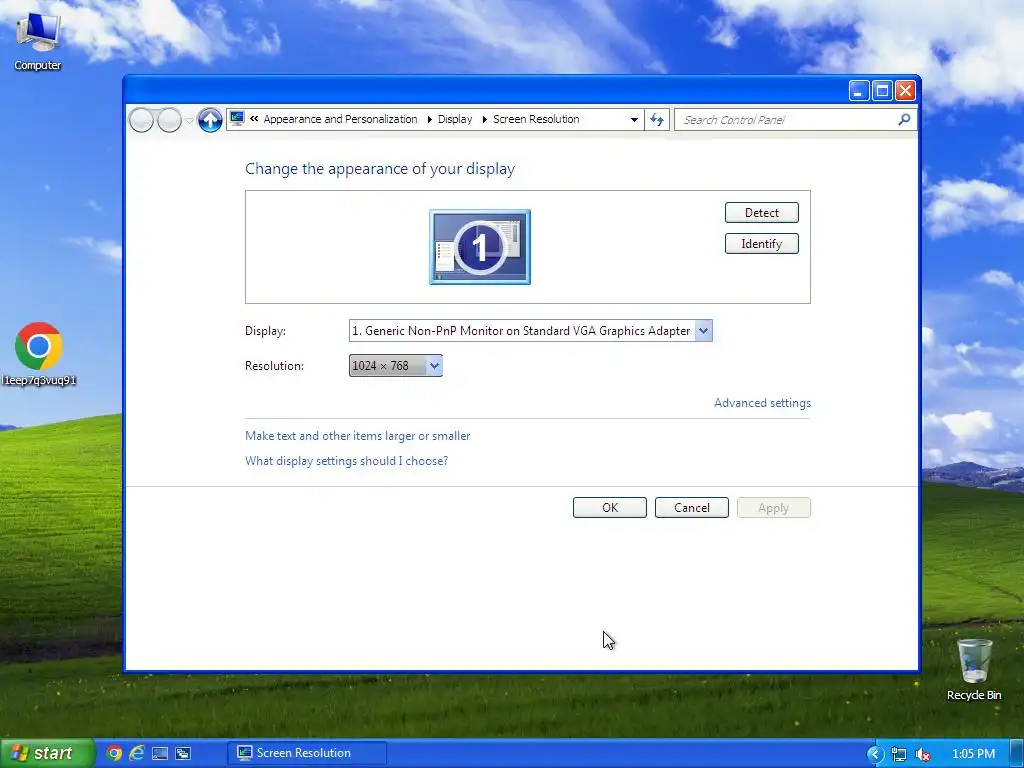Expand the address bar history dropdown
This screenshot has height=768, width=1024.
coord(633,120)
